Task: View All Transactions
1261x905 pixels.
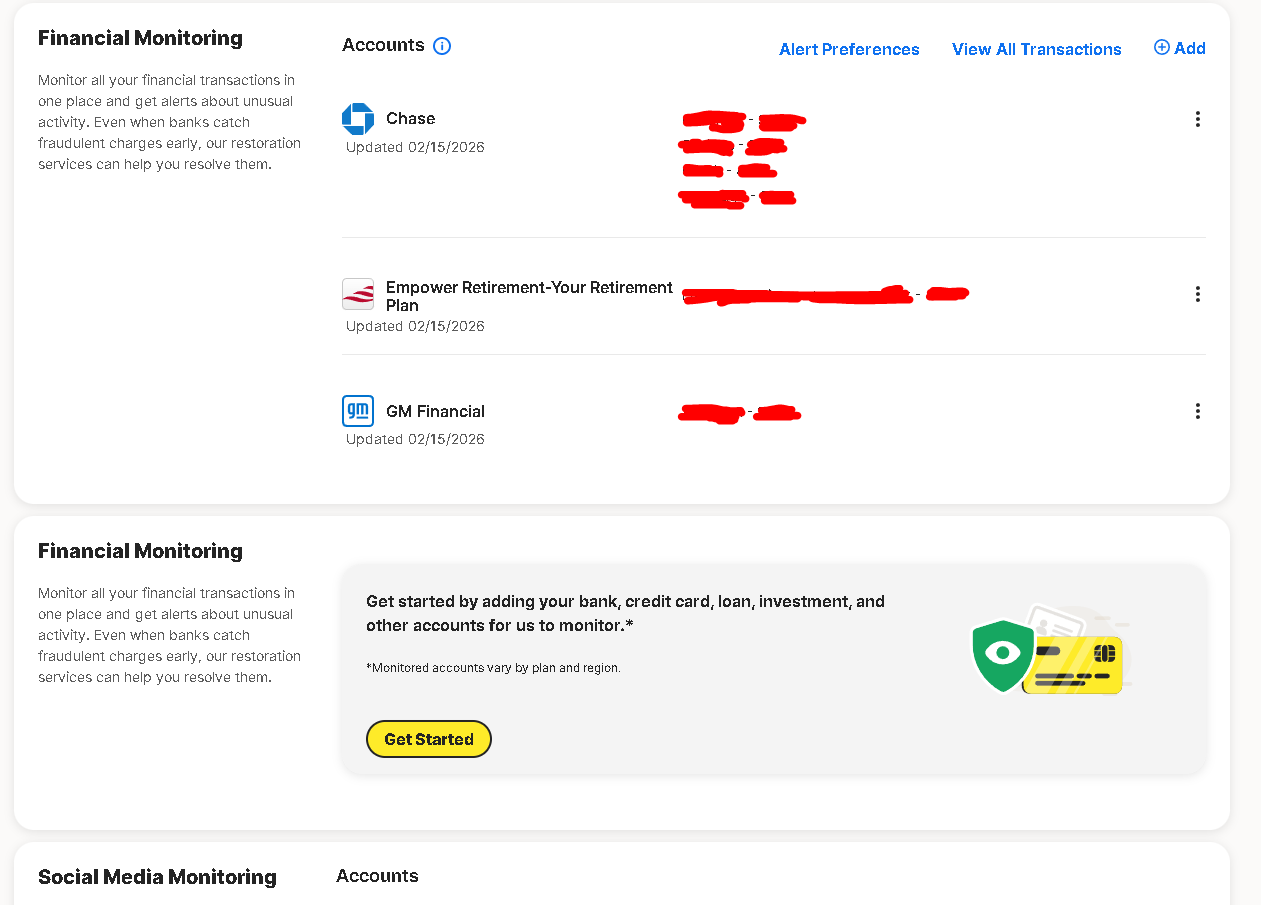Action: 1036,49
